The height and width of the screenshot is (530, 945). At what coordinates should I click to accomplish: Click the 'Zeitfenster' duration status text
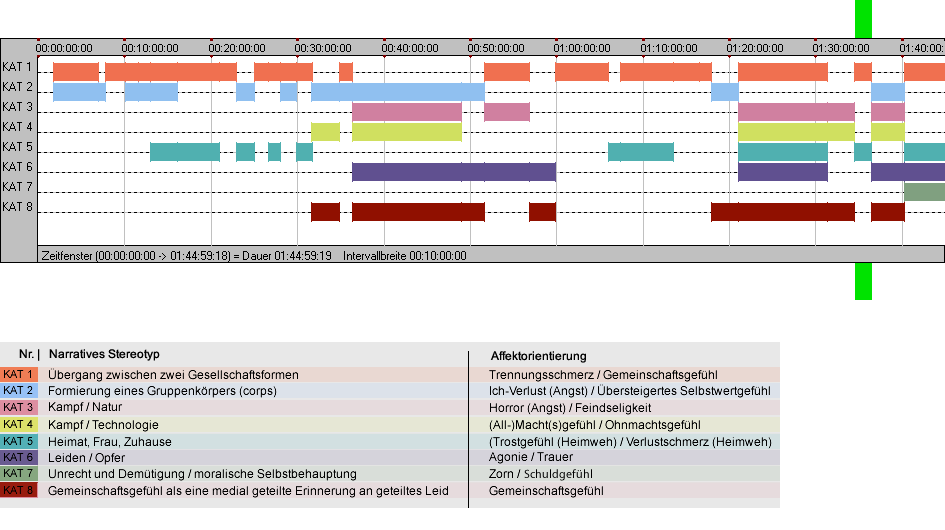[x=186, y=256]
